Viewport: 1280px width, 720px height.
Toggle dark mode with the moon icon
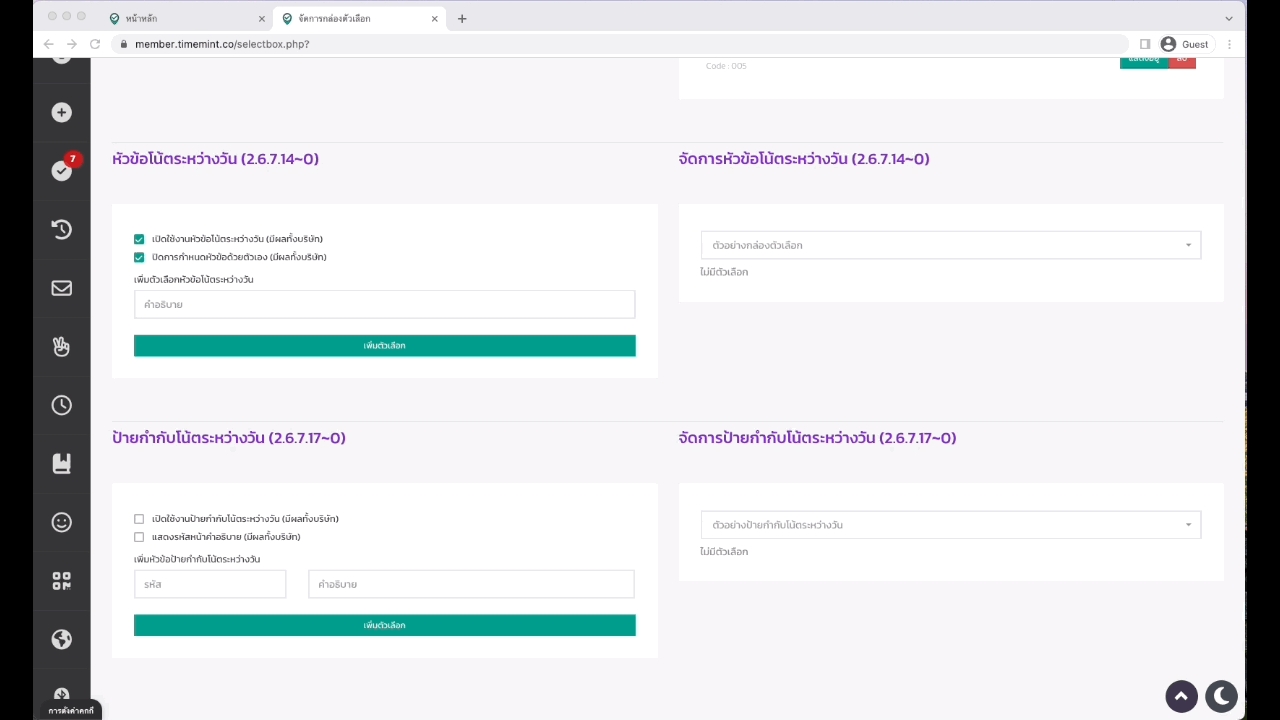click(x=1221, y=696)
